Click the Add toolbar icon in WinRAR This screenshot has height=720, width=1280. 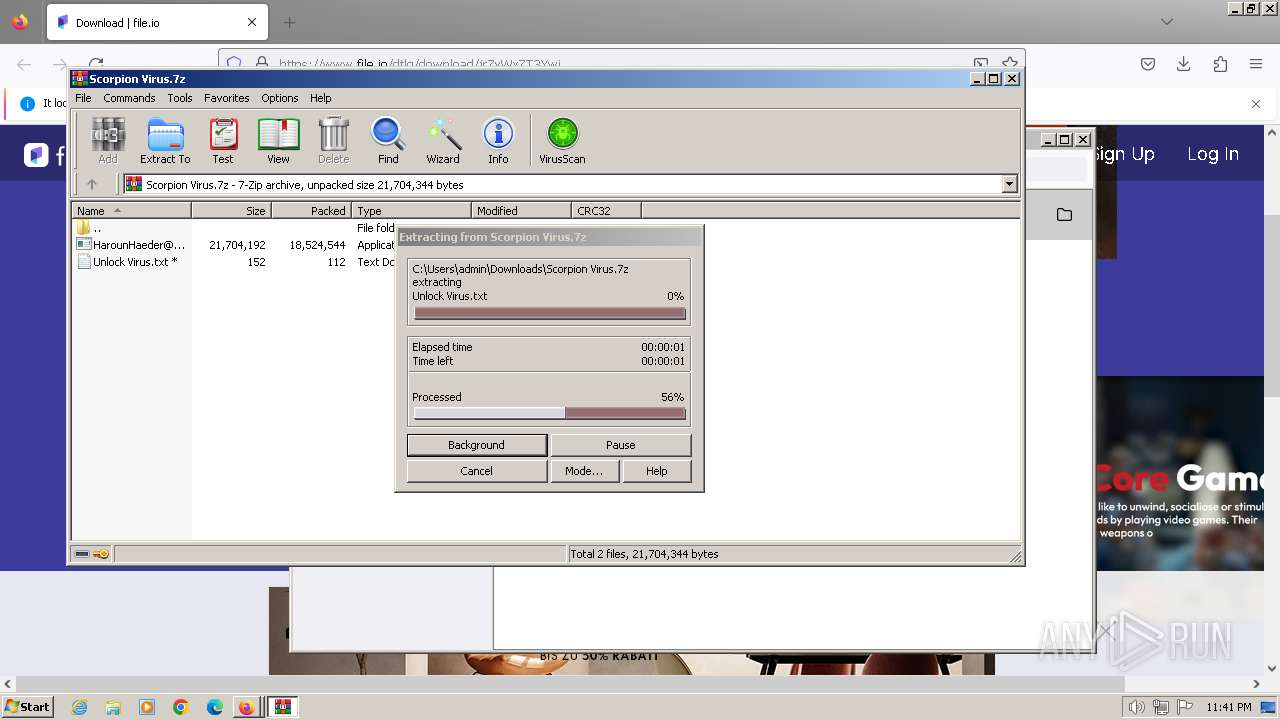pos(108,140)
